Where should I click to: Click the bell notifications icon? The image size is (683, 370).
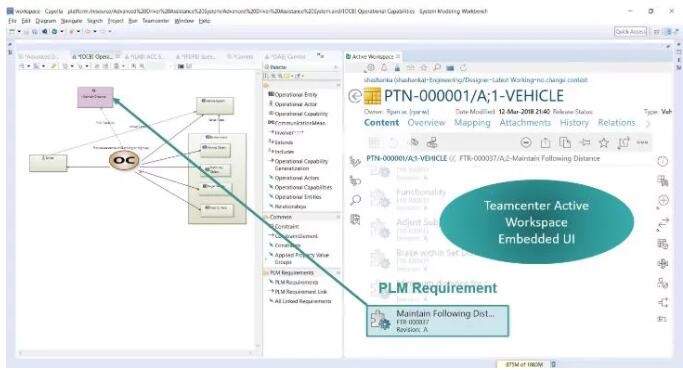click(384, 68)
